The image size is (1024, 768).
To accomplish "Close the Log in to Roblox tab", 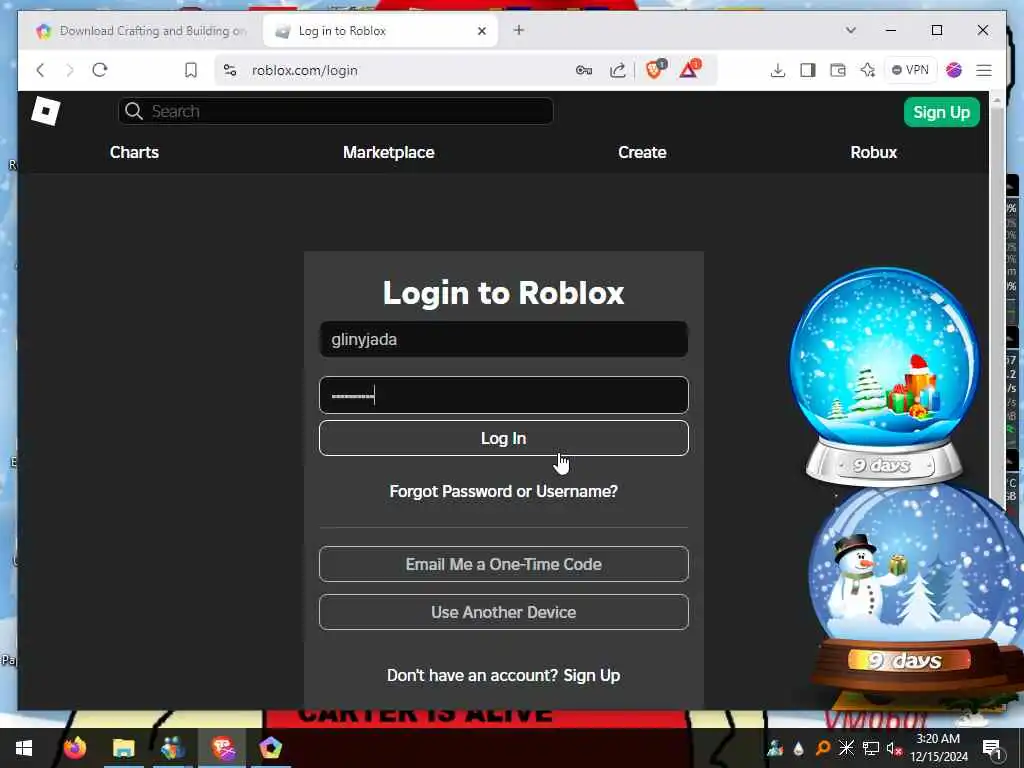I will [482, 31].
